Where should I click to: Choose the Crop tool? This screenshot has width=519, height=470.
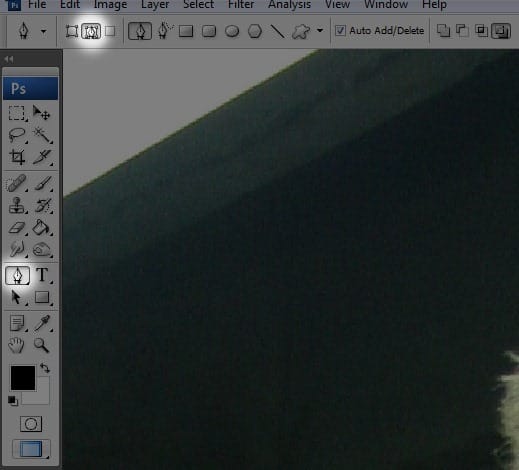[x=17, y=157]
